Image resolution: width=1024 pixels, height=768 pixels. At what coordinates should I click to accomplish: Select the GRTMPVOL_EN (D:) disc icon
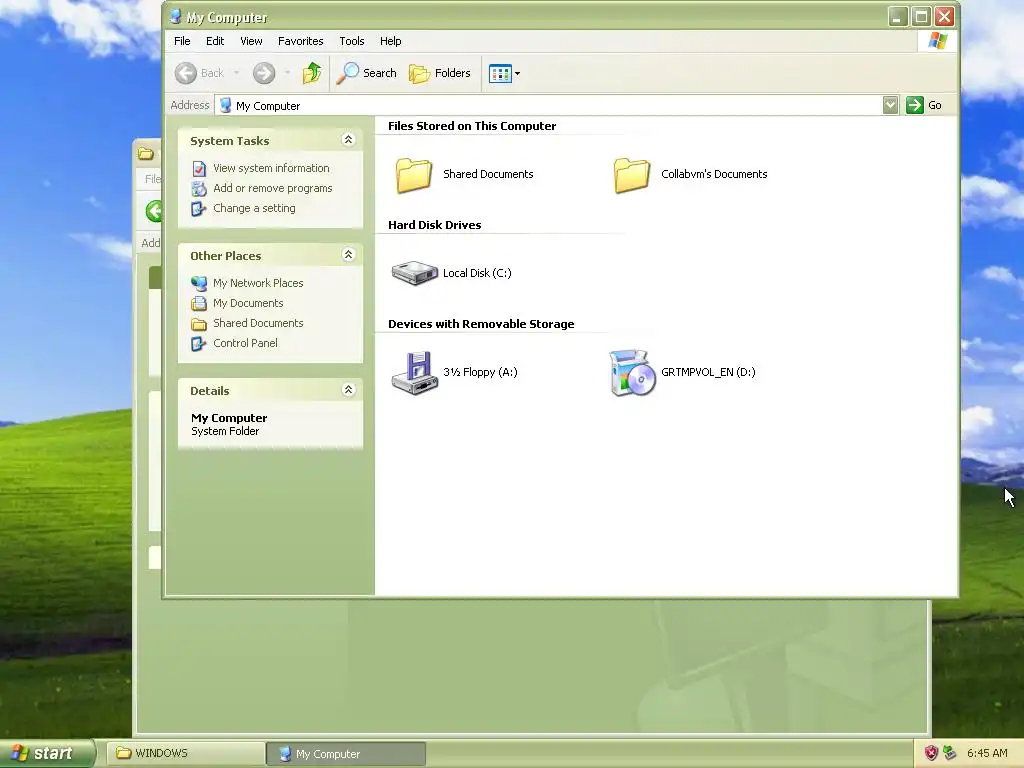point(632,373)
